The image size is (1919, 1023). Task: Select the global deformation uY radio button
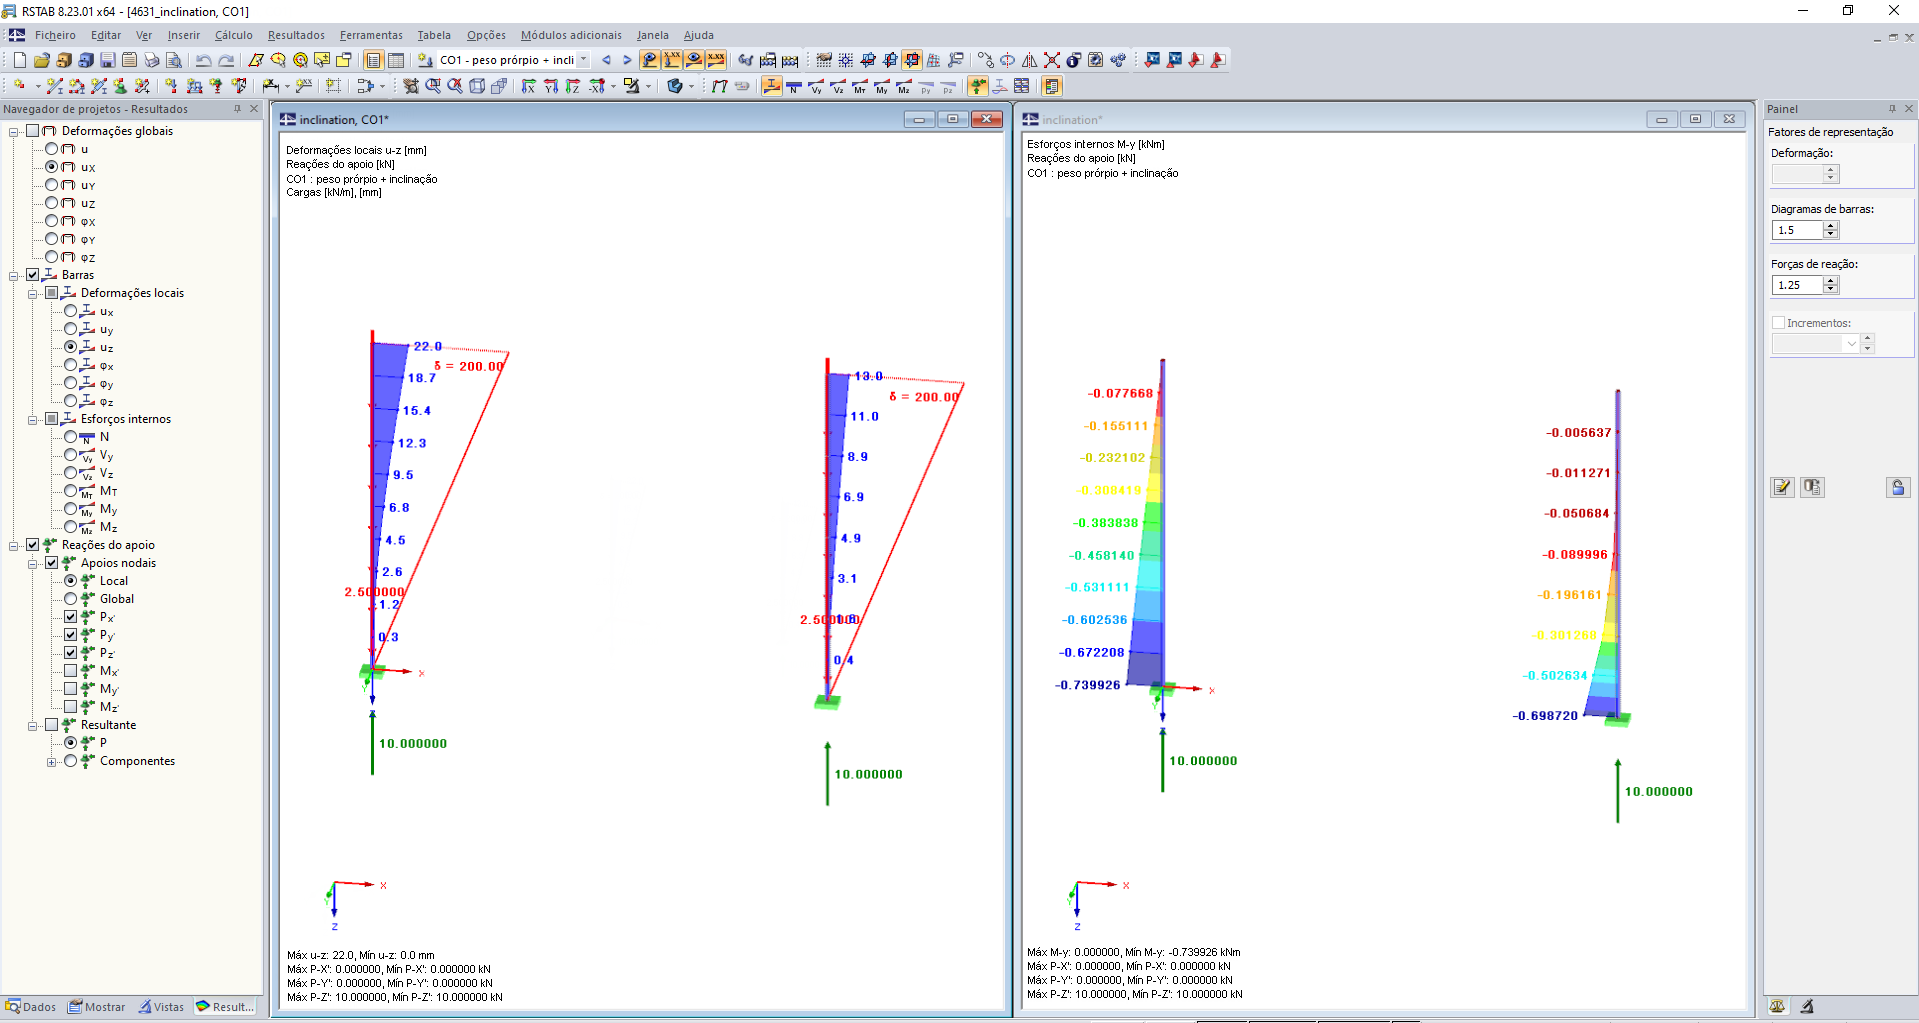tap(52, 185)
